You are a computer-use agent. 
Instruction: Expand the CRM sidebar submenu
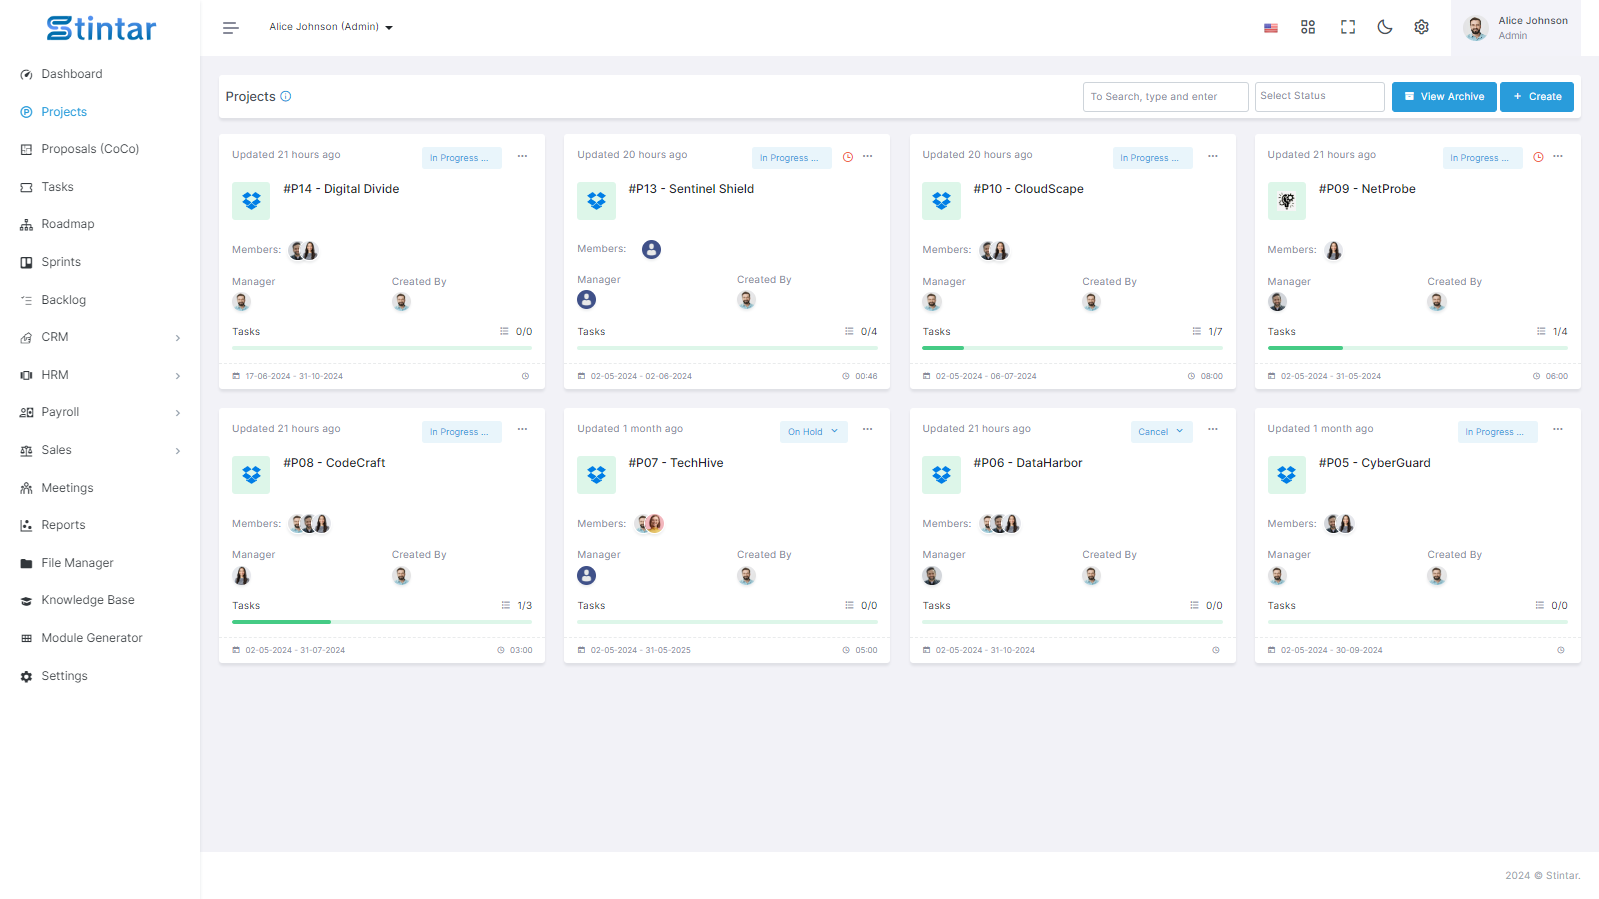pos(100,337)
